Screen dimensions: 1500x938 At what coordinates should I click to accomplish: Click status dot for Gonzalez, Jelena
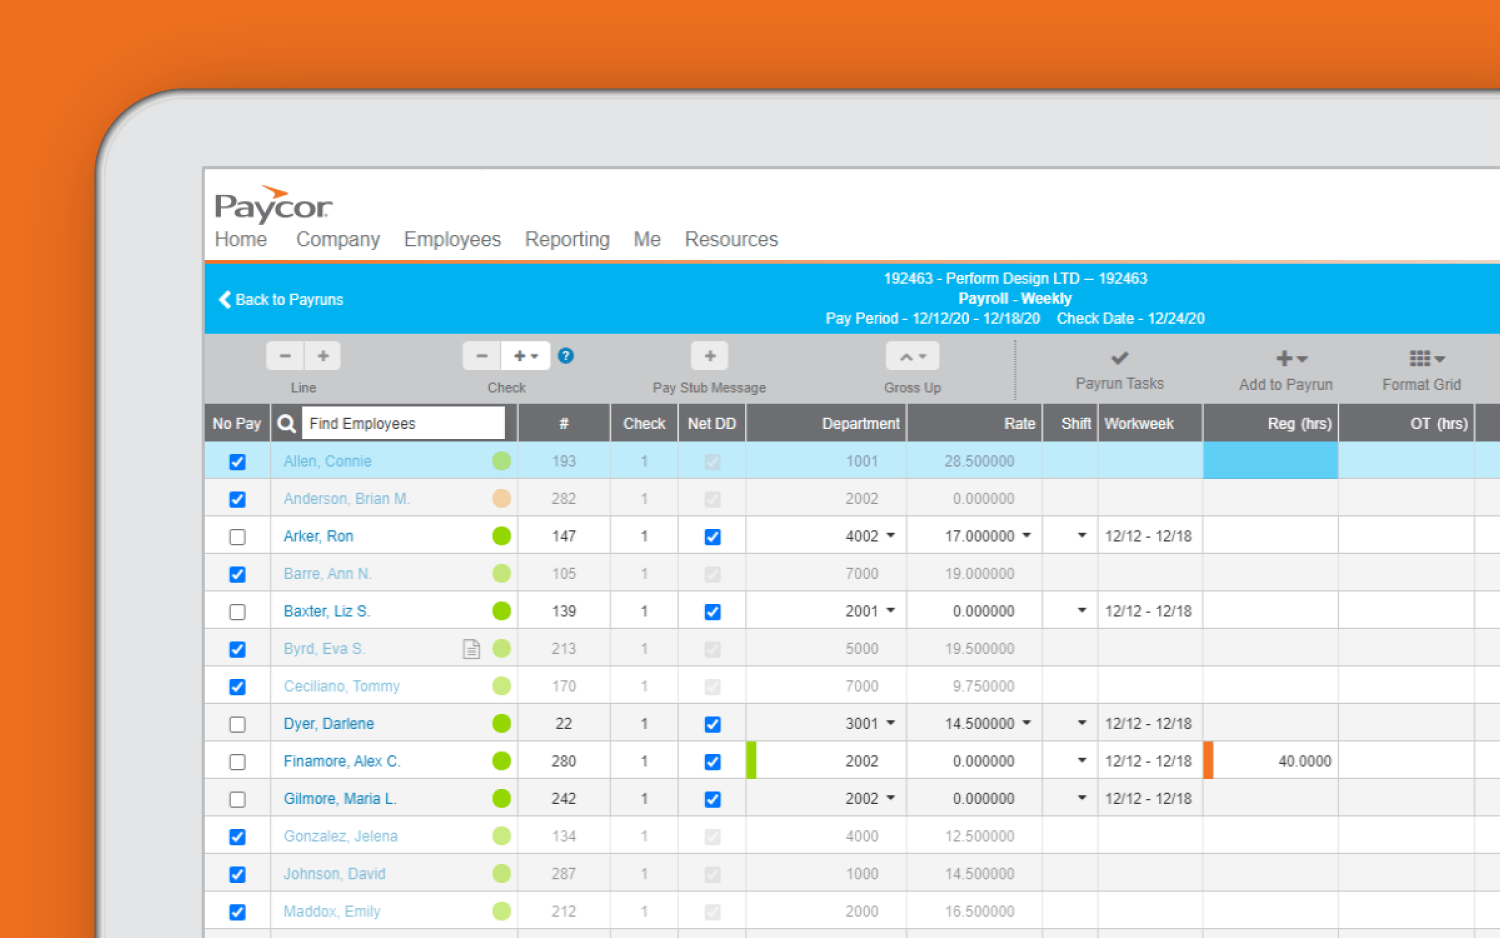coord(502,836)
